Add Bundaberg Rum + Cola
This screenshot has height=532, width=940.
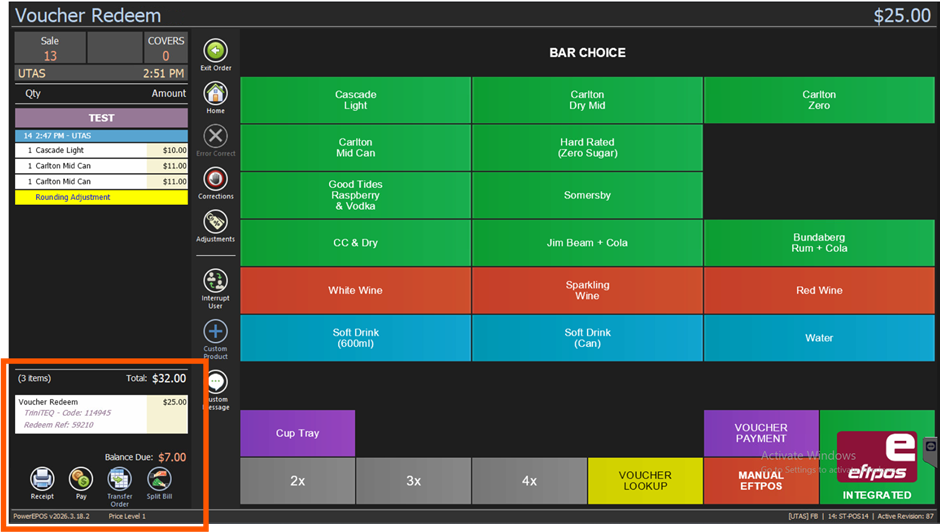(x=819, y=243)
